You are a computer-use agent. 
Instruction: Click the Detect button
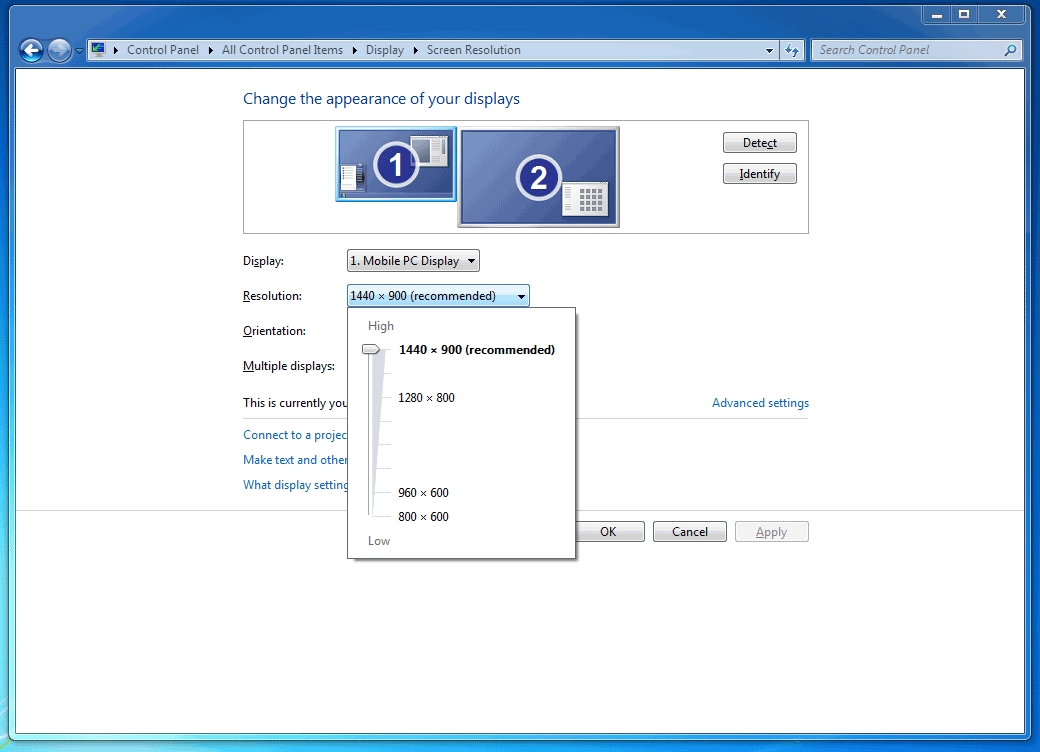pos(759,143)
